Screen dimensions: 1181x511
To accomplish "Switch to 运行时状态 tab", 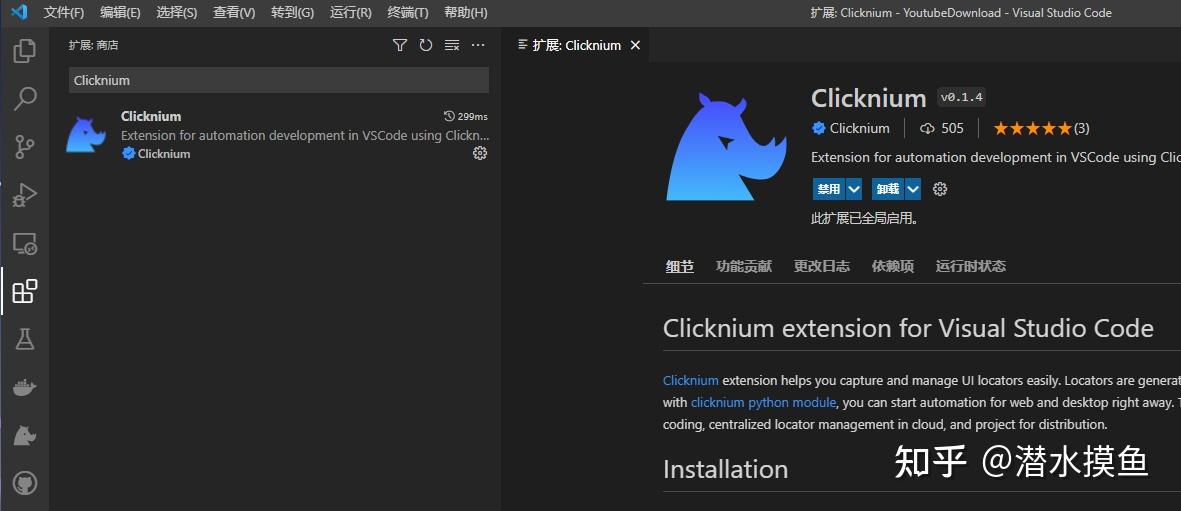I will (970, 266).
